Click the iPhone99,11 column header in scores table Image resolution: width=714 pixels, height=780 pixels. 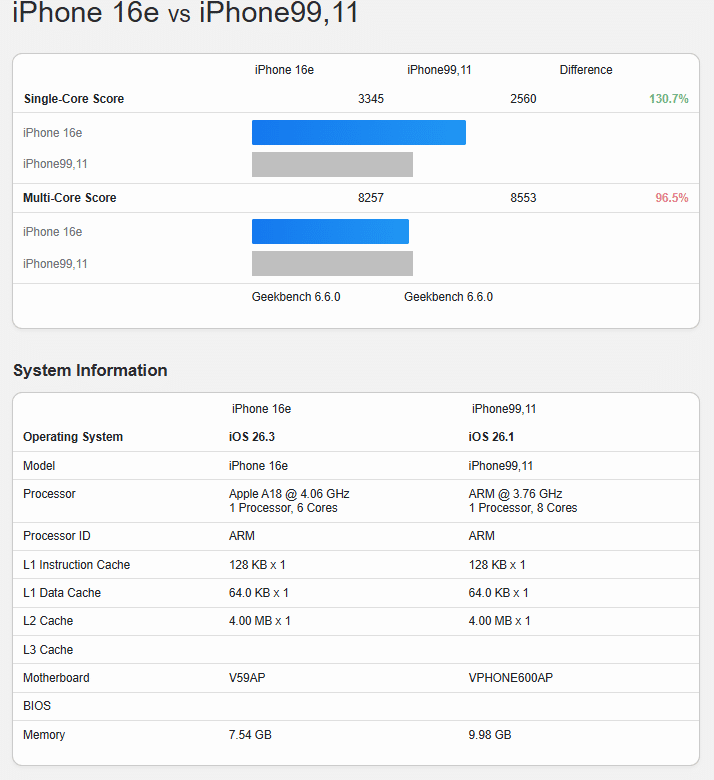(439, 70)
